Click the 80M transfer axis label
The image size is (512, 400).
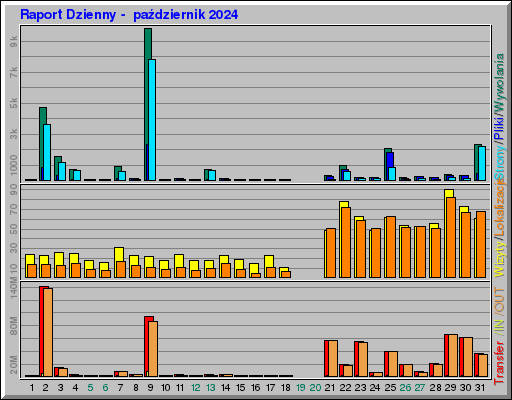13,327
